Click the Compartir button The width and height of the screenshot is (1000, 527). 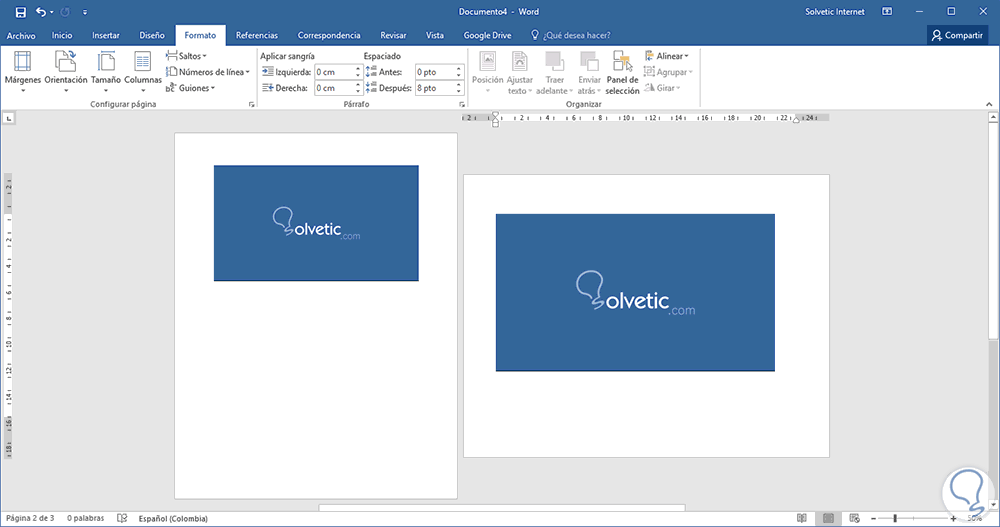pos(956,35)
